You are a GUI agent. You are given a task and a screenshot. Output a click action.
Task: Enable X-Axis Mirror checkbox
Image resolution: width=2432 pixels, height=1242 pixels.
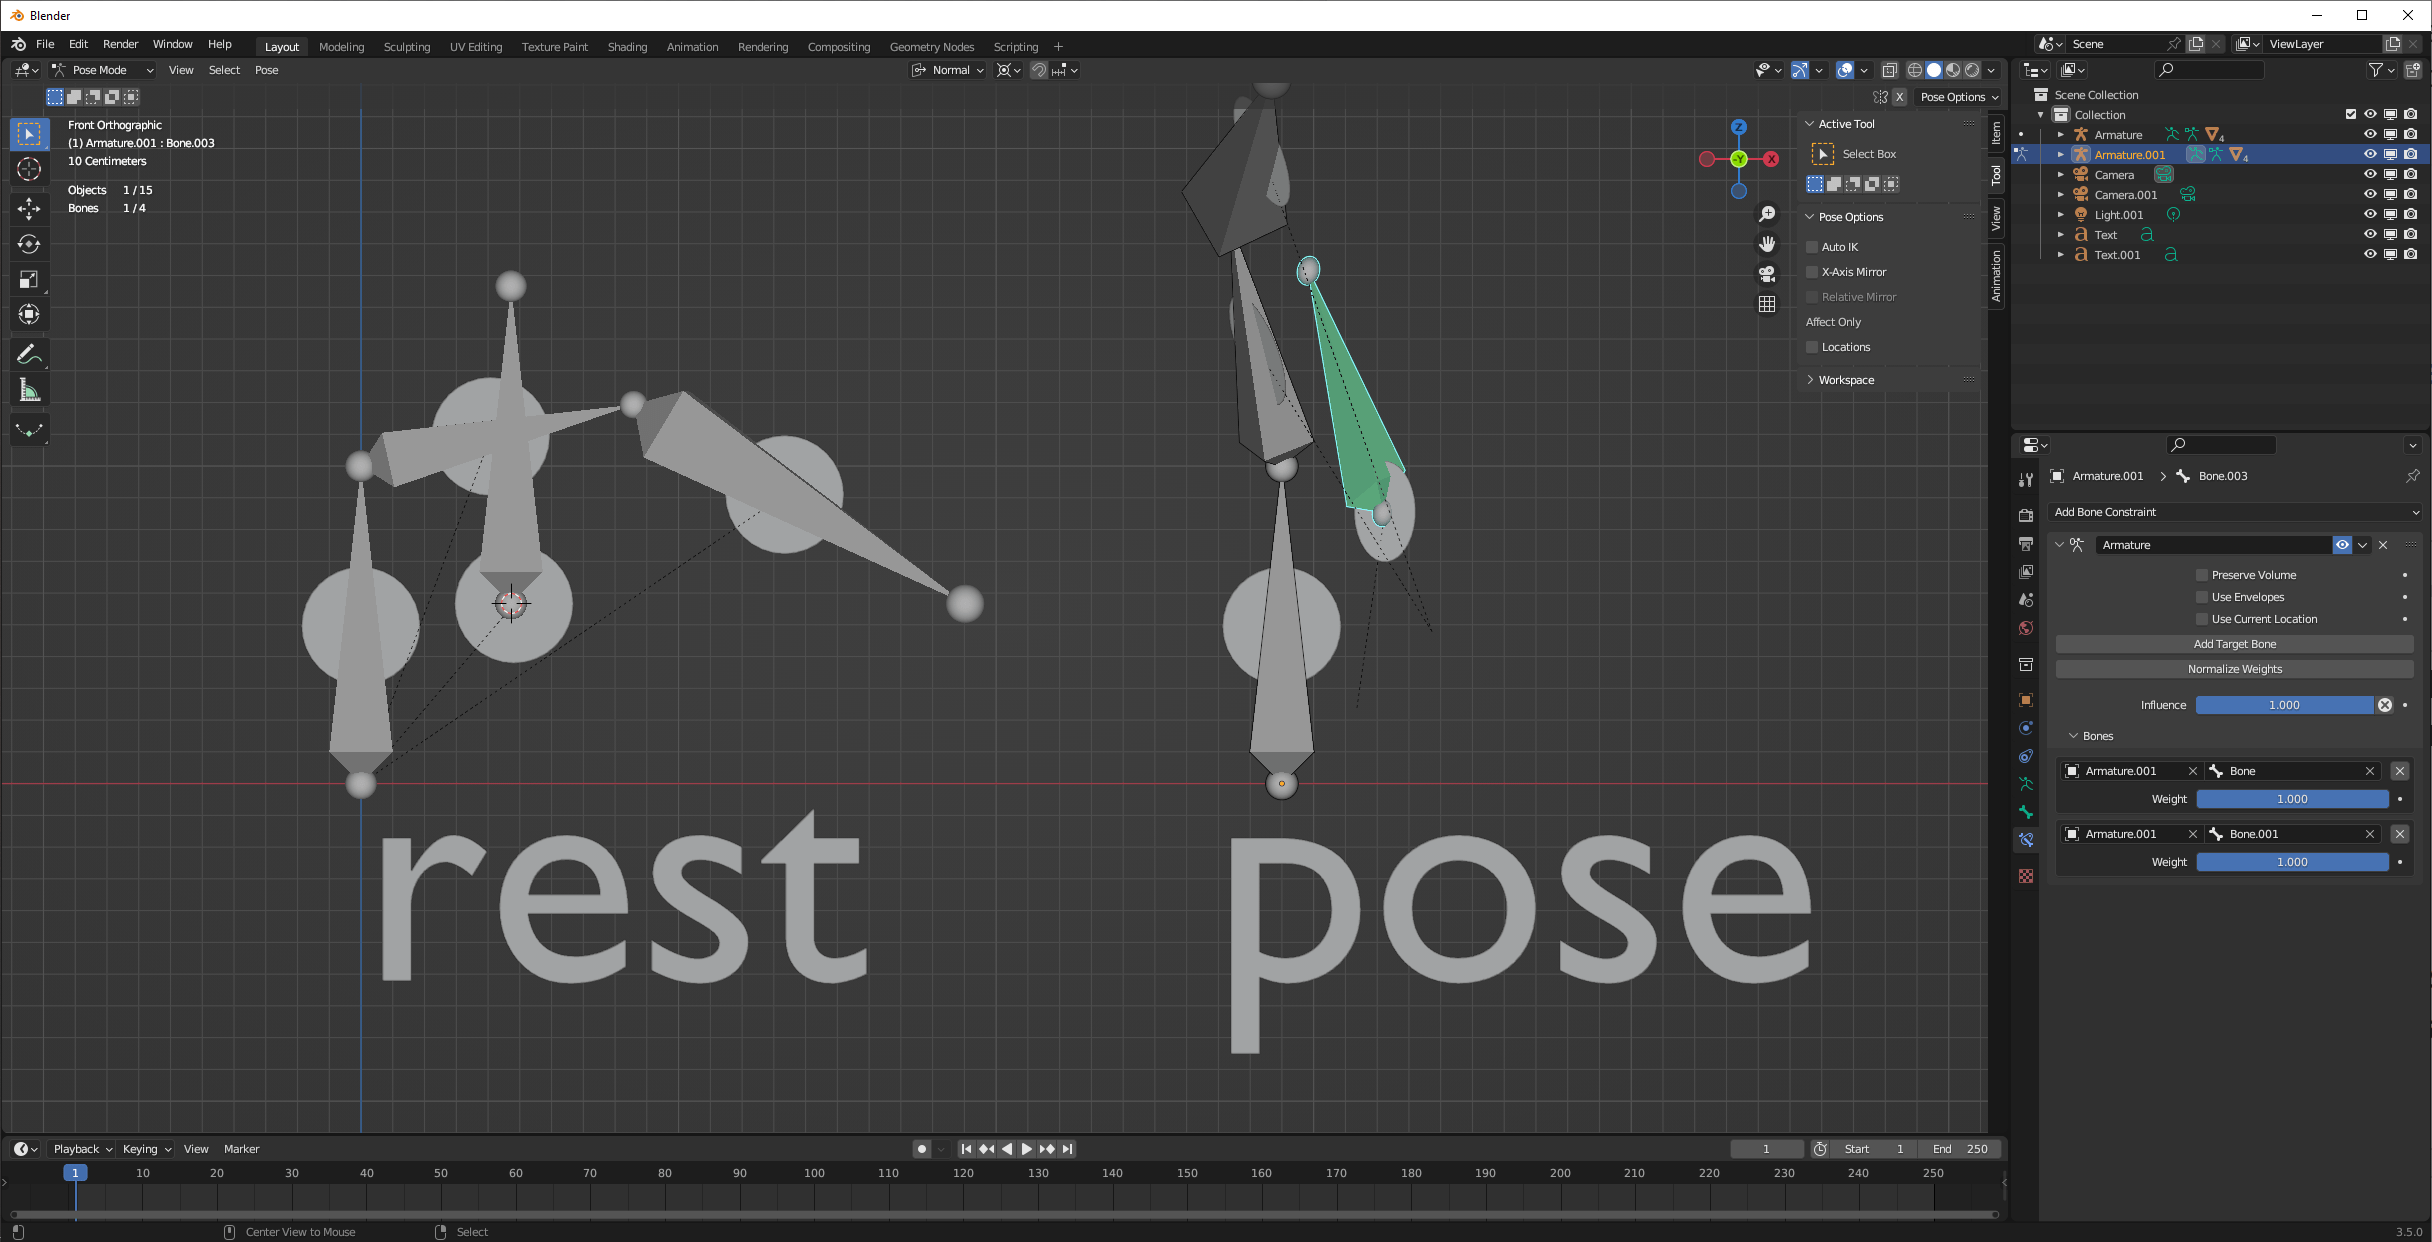click(x=1812, y=272)
